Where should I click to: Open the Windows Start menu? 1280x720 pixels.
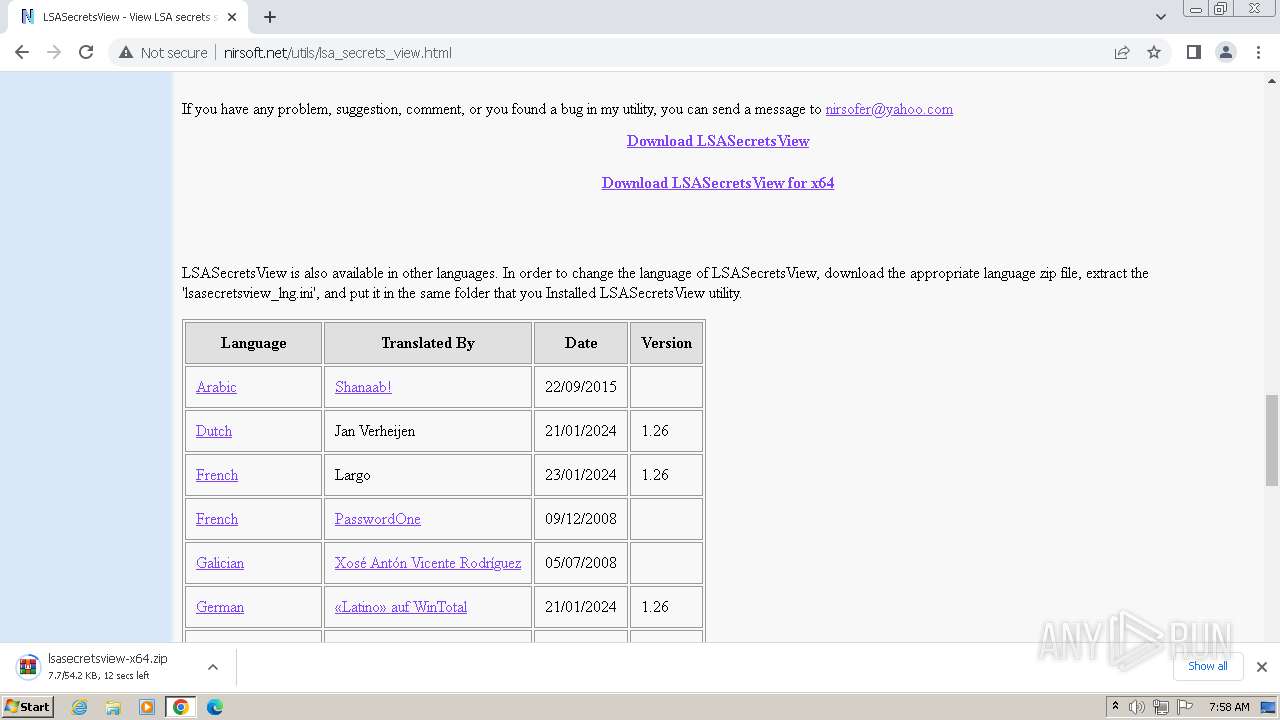pyautogui.click(x=27, y=707)
